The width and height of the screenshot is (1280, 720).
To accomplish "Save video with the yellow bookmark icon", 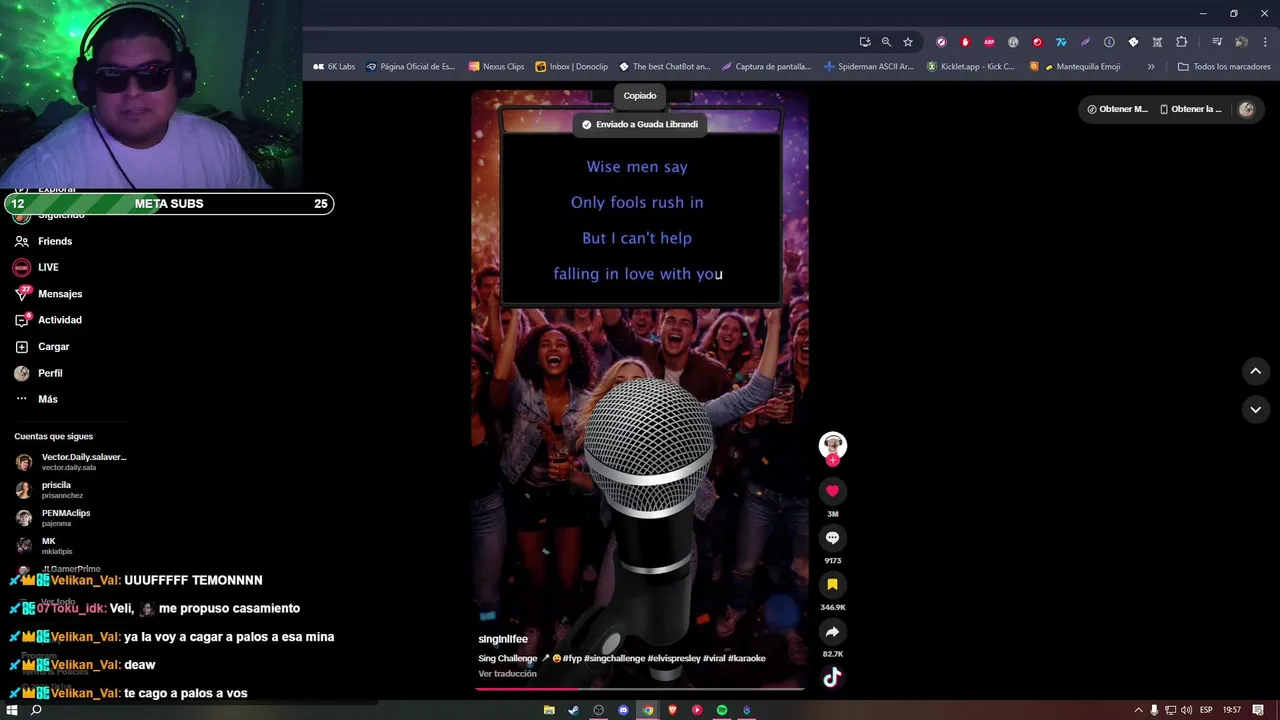I will click(x=832, y=585).
